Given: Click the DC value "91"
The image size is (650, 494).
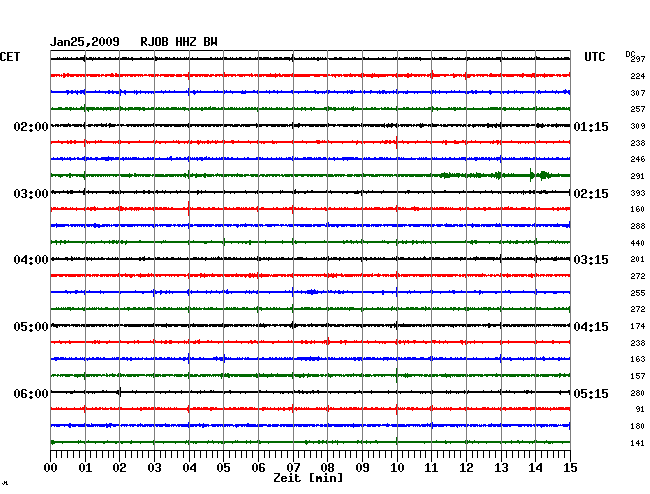Looking at the screenshot, I should 640,409.
